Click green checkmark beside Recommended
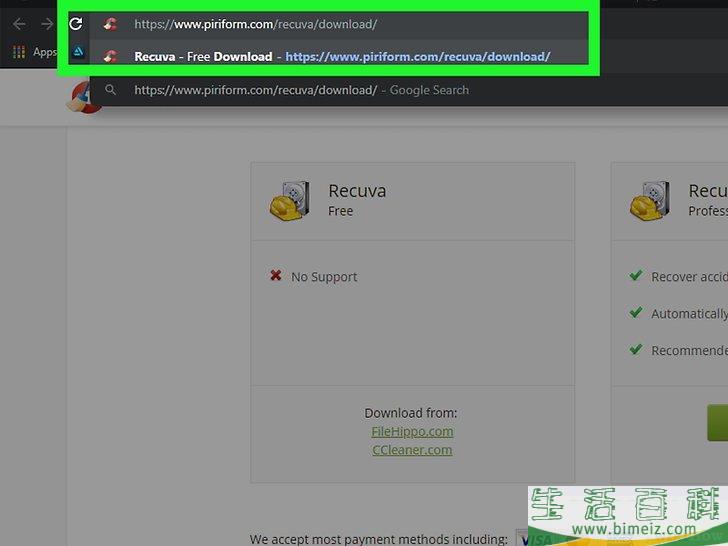This screenshot has width=728, height=546. pos(636,349)
